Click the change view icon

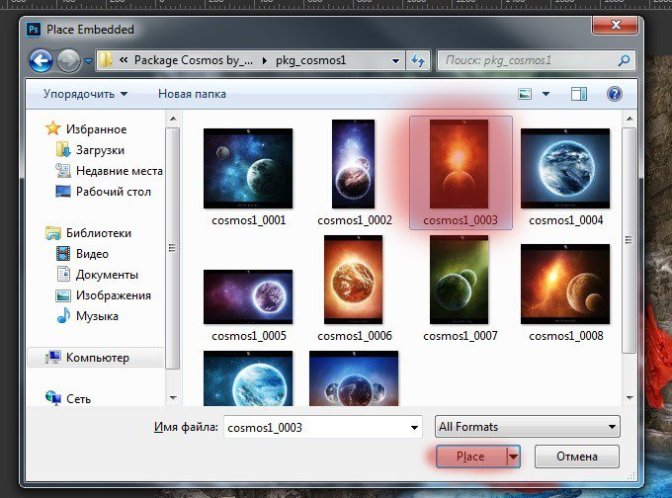pos(525,94)
